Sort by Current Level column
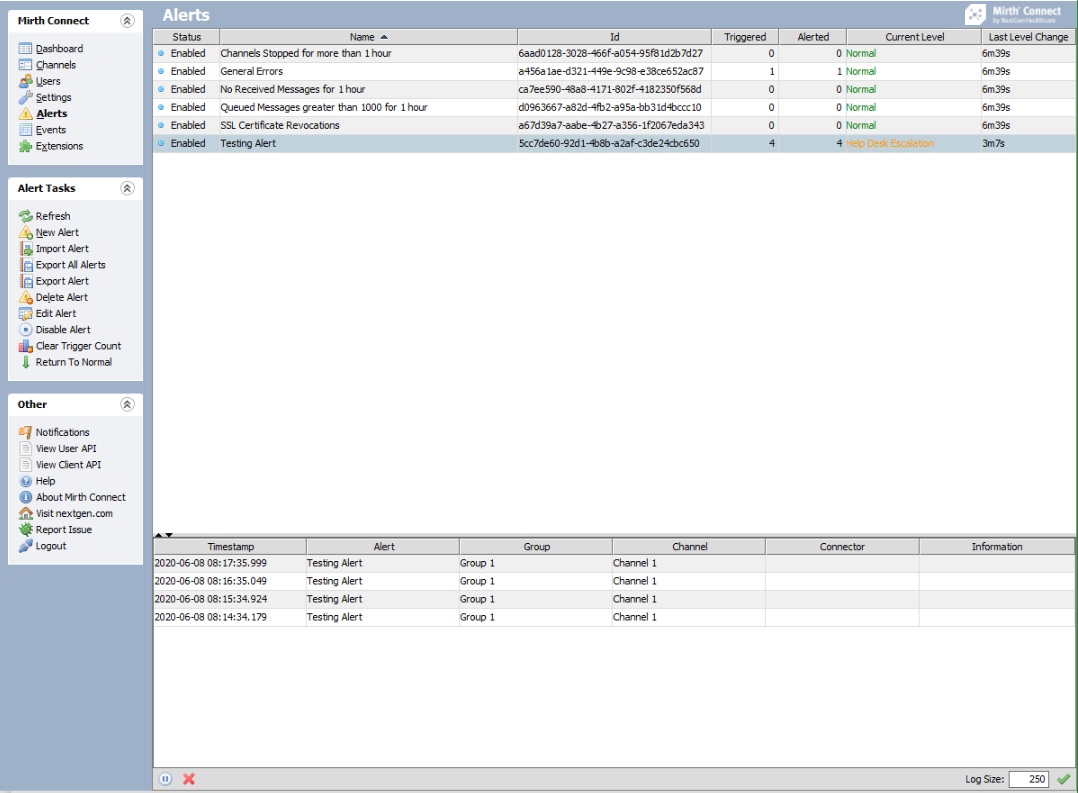 [x=914, y=37]
